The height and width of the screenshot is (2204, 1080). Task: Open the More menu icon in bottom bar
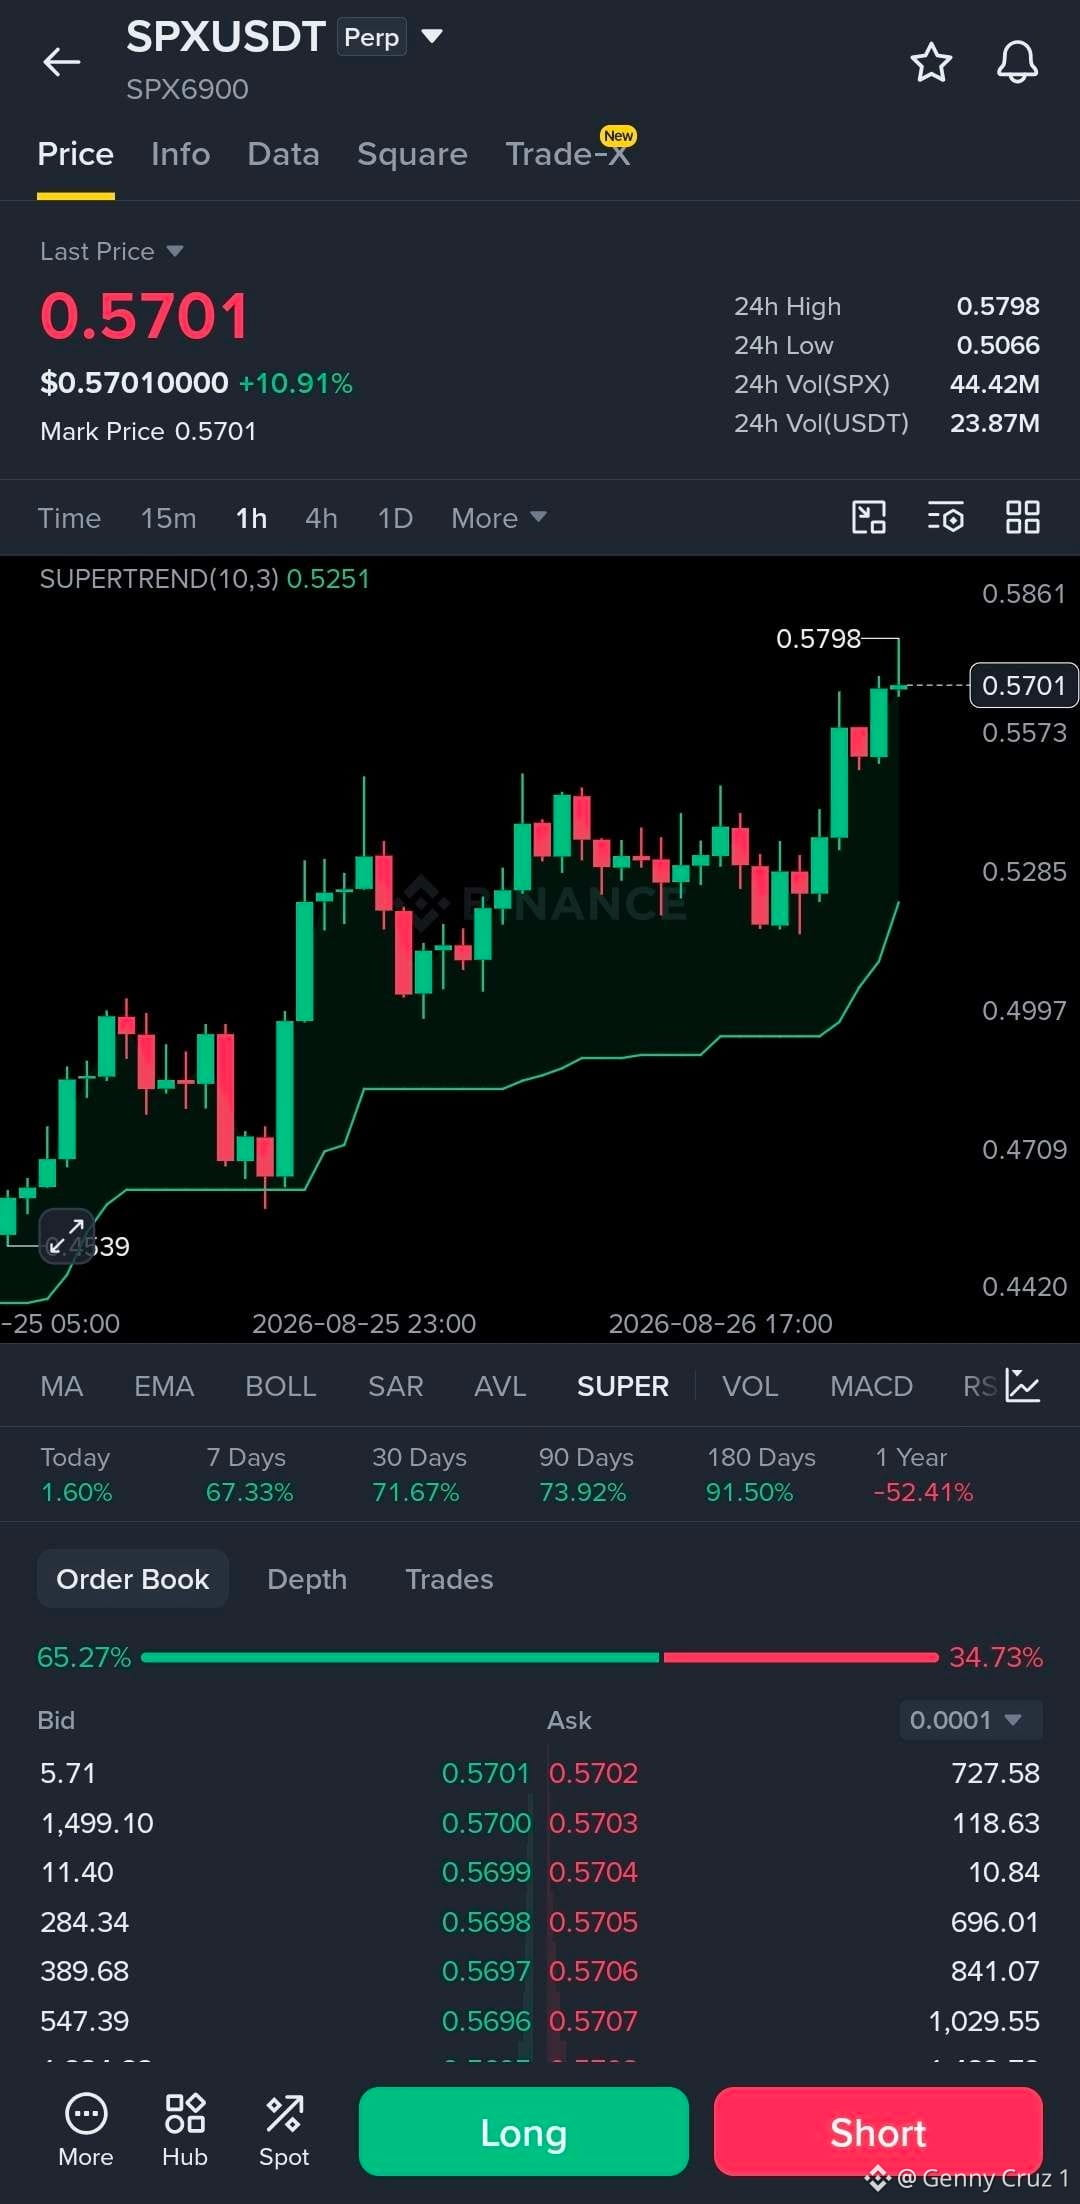[x=86, y=2131]
